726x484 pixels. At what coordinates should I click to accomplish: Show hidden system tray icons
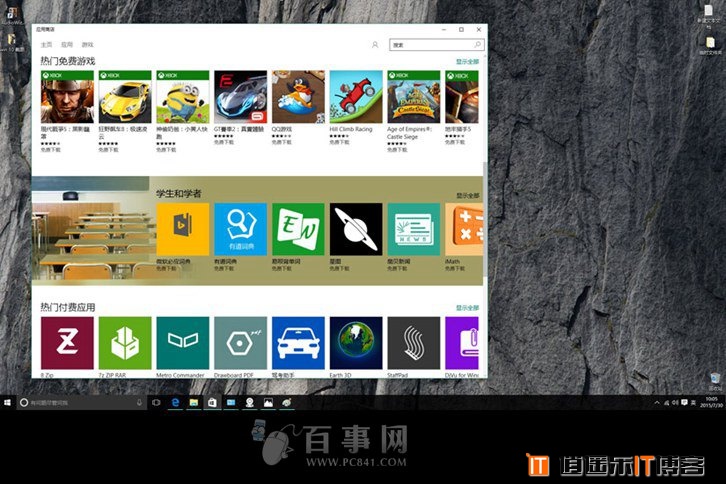tap(657, 403)
